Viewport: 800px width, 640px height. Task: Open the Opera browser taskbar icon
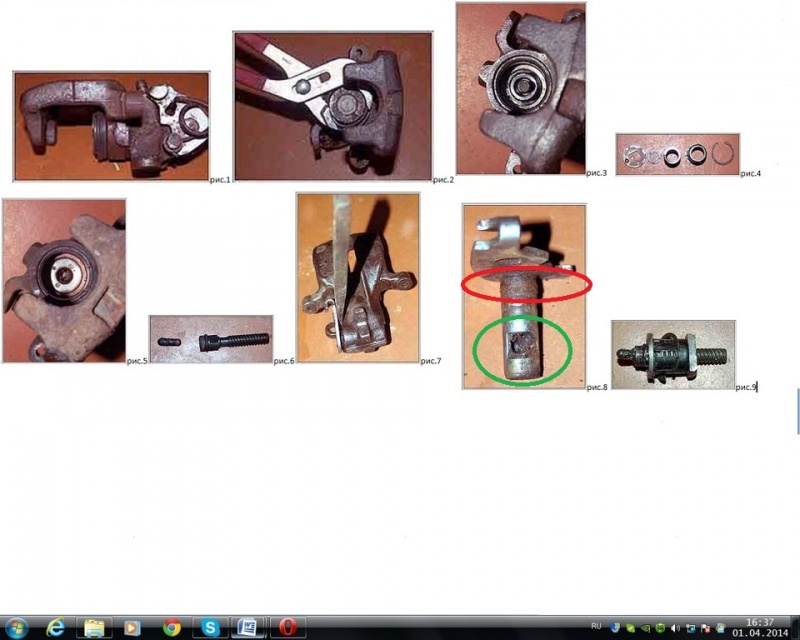287,627
